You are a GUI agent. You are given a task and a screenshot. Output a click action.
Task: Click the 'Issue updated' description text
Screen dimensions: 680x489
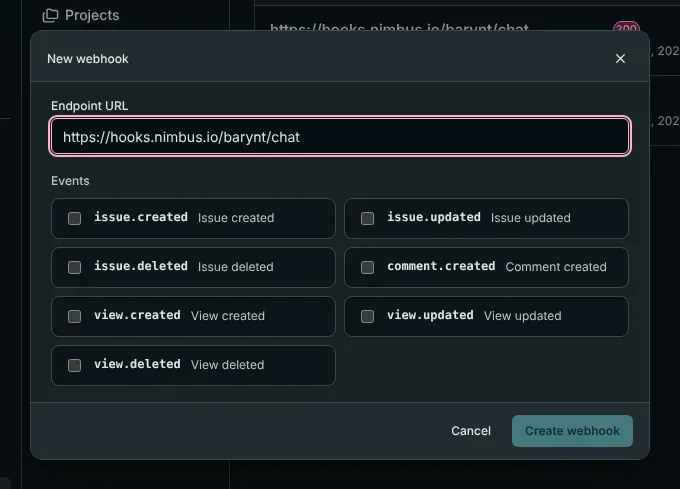click(530, 218)
